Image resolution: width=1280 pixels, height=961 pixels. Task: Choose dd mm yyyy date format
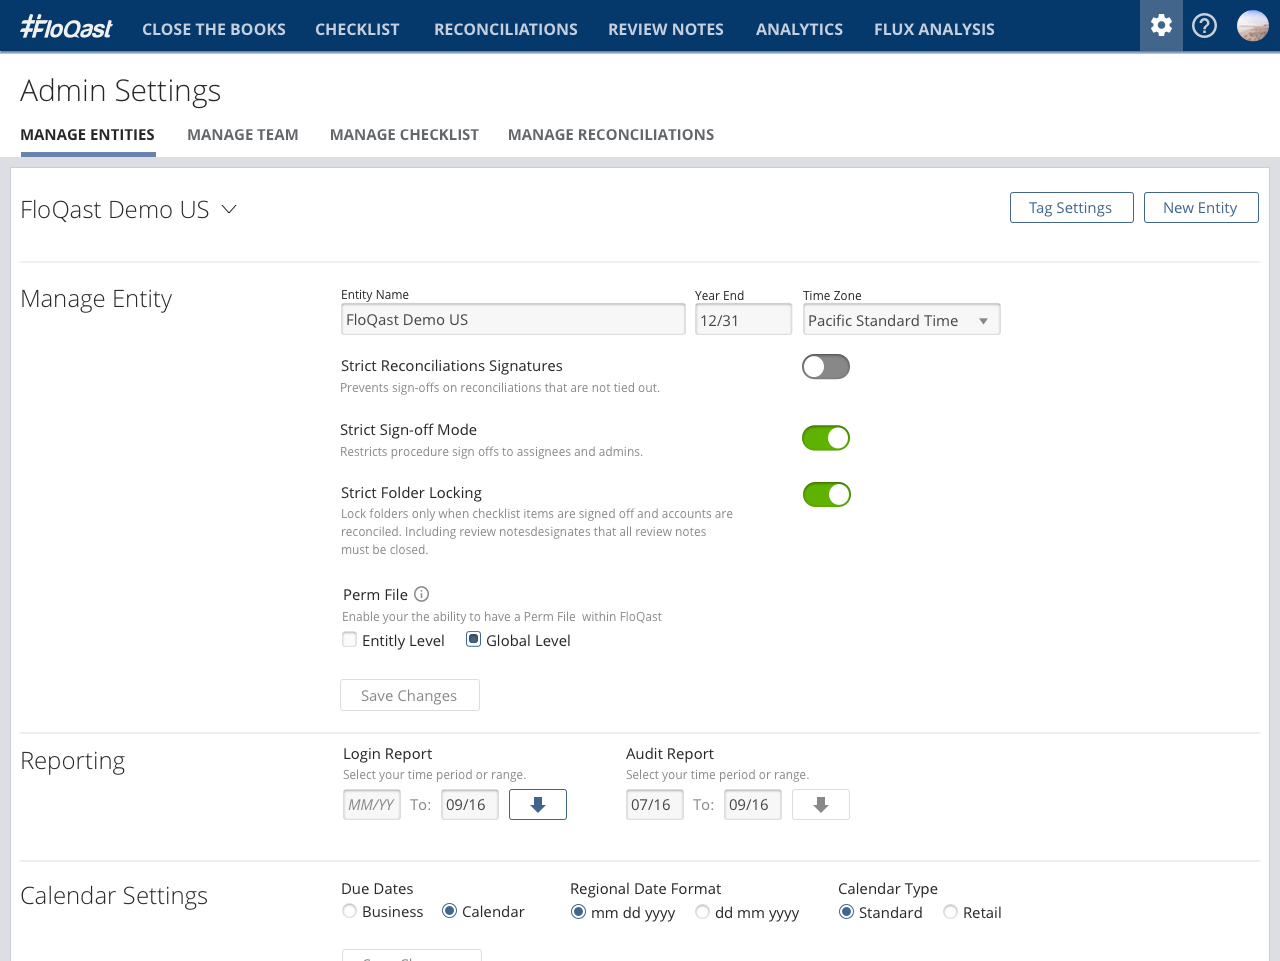point(702,912)
